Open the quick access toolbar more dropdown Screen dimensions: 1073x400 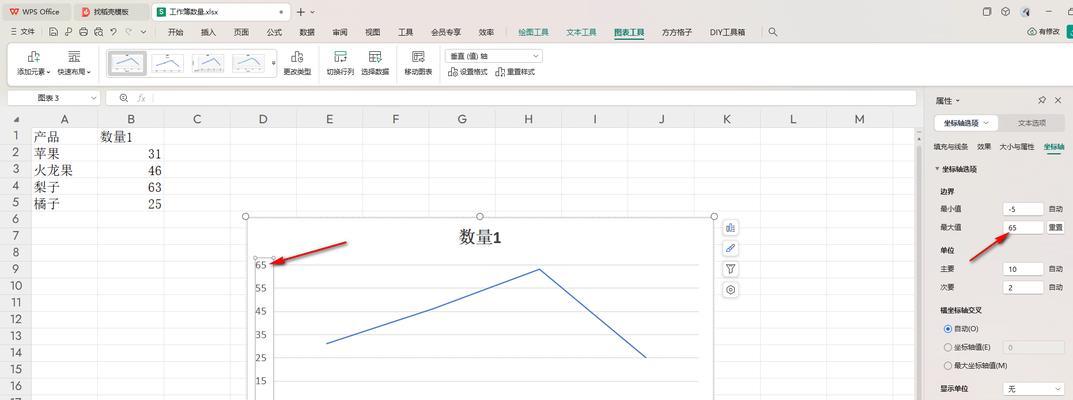[143, 31]
